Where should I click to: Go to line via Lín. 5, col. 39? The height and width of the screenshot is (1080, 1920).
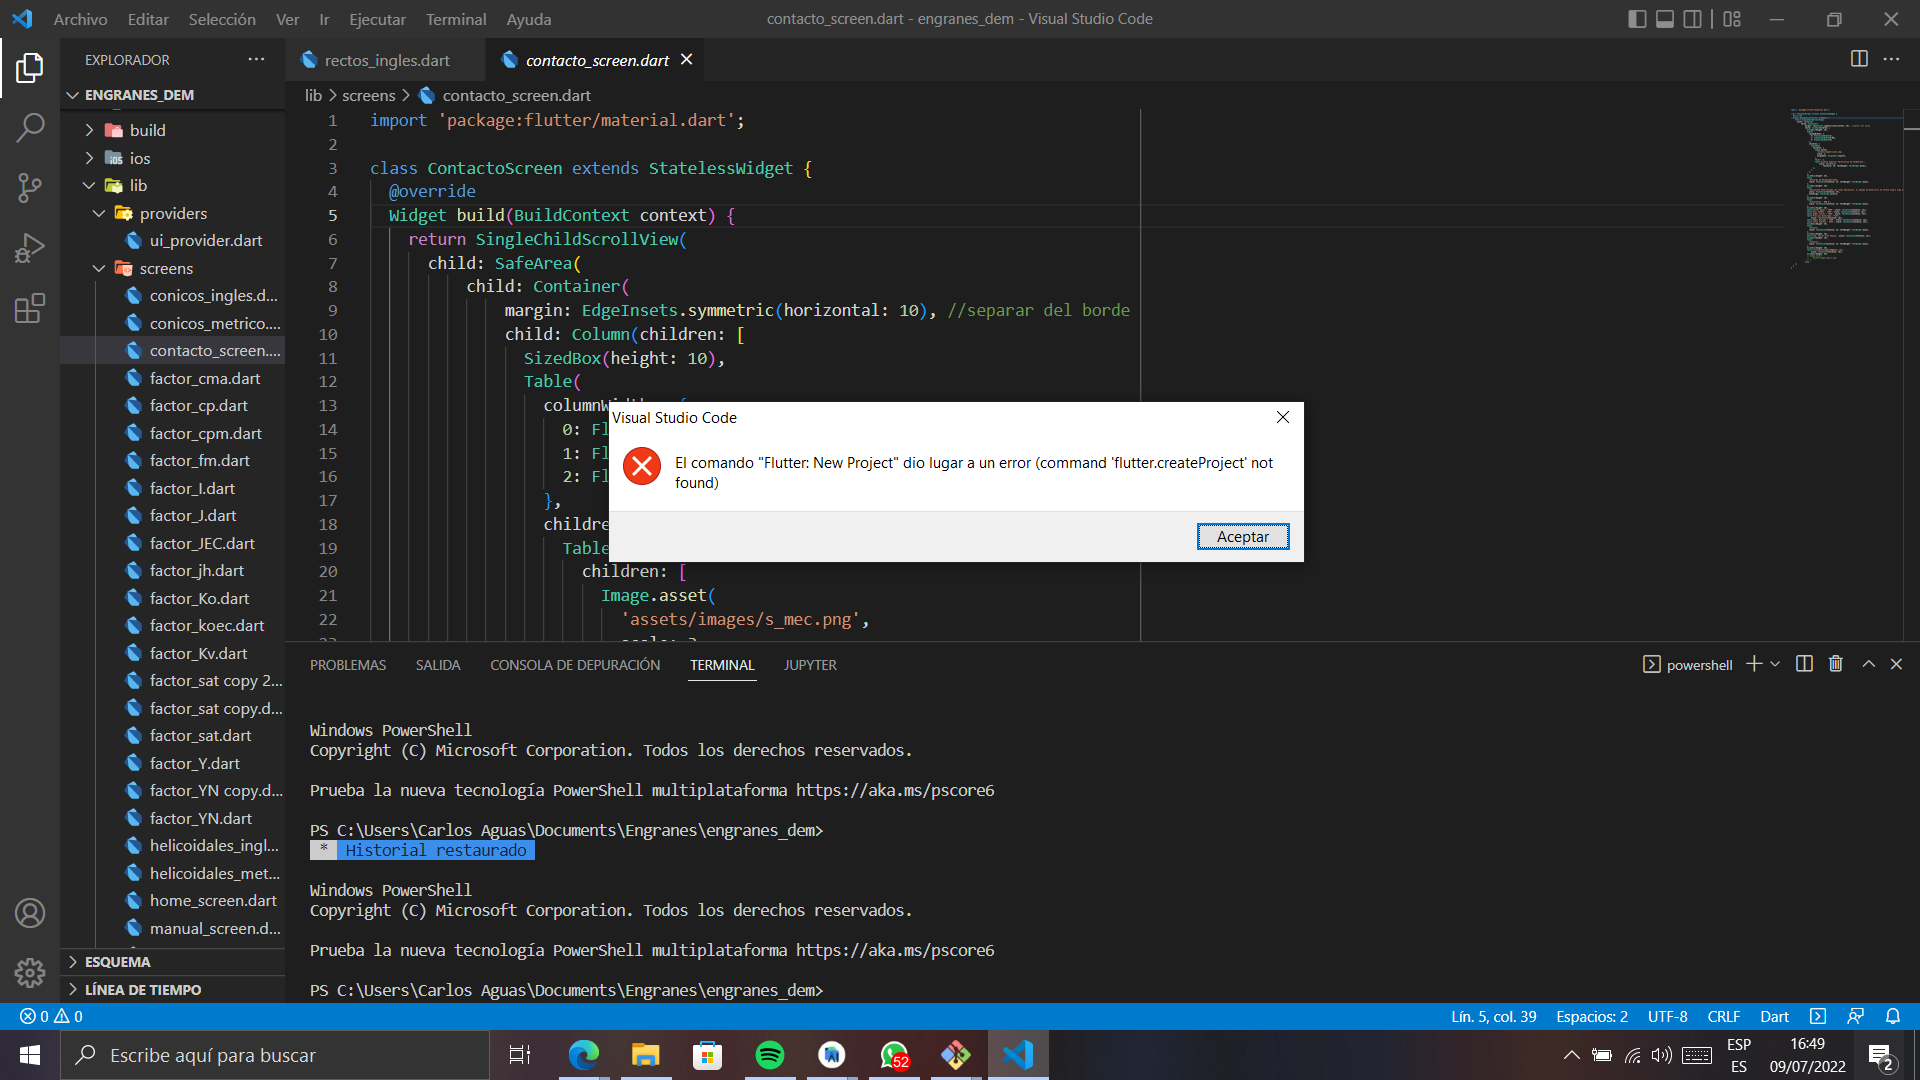[1494, 1016]
